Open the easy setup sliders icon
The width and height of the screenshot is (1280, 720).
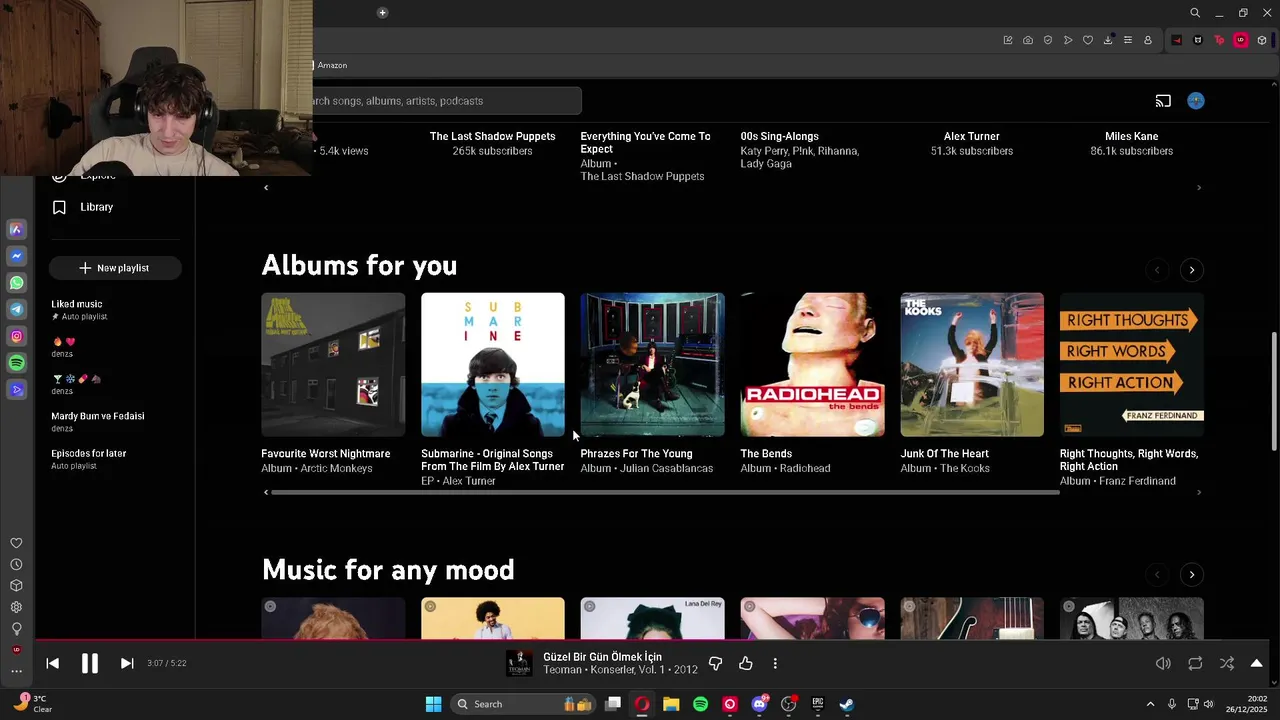(x=1128, y=40)
